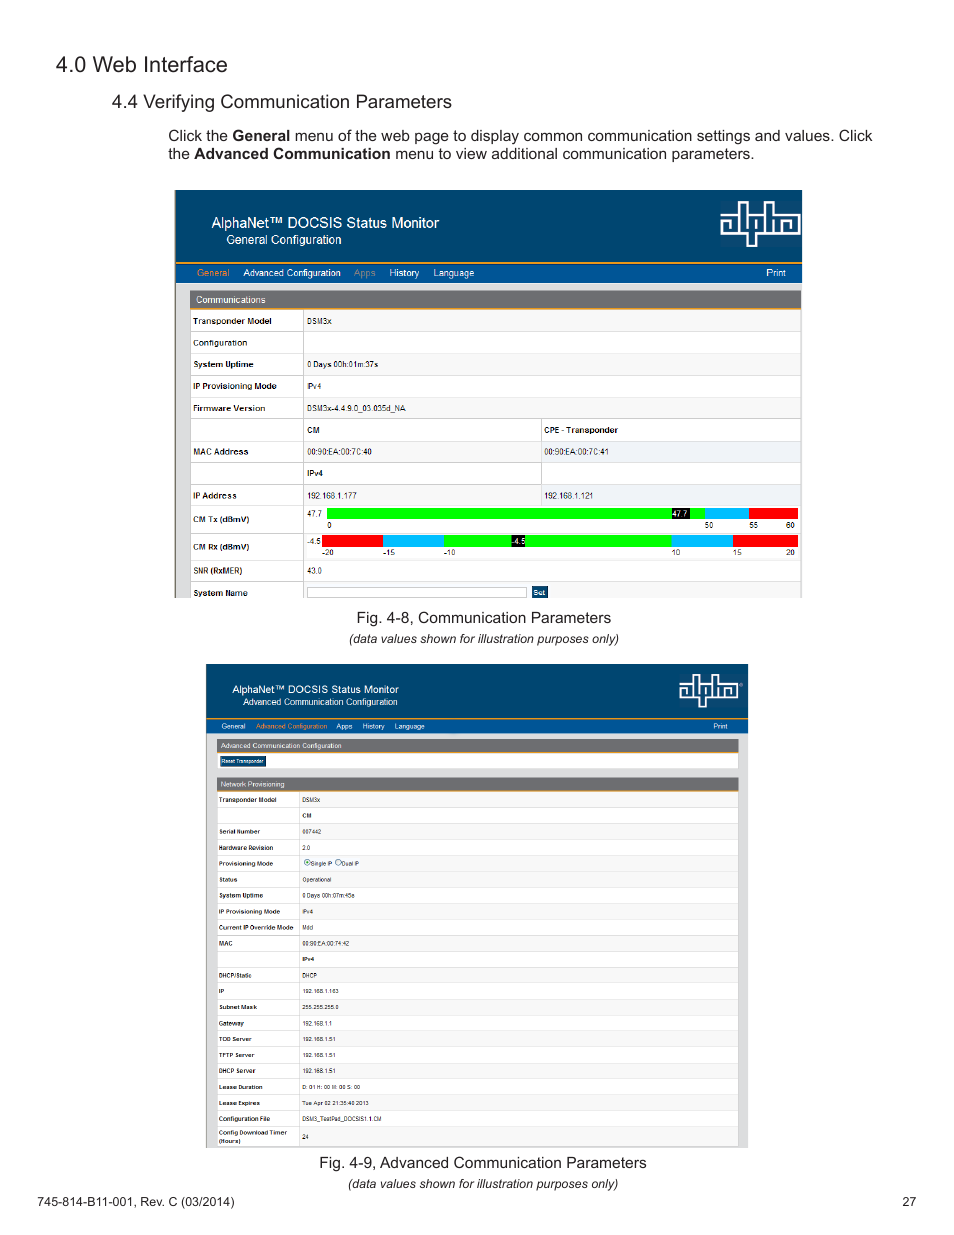This screenshot has width=954, height=1235.
Task: Open the Apps menu in General Configuration page
Action: [365, 273]
